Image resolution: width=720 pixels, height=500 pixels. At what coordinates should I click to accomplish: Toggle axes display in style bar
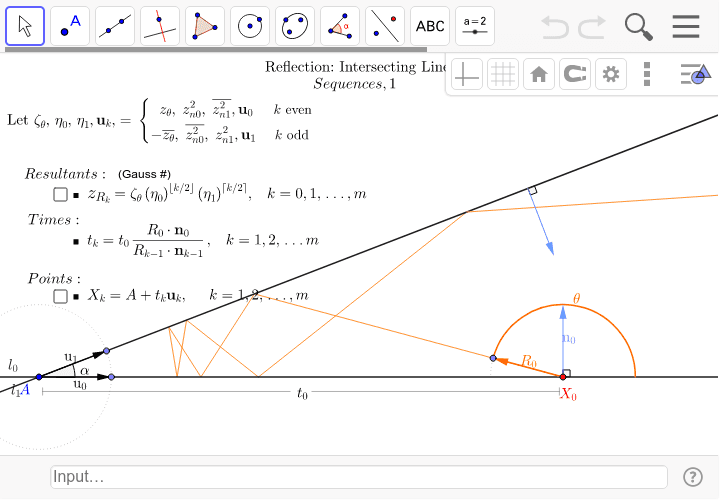(467, 74)
